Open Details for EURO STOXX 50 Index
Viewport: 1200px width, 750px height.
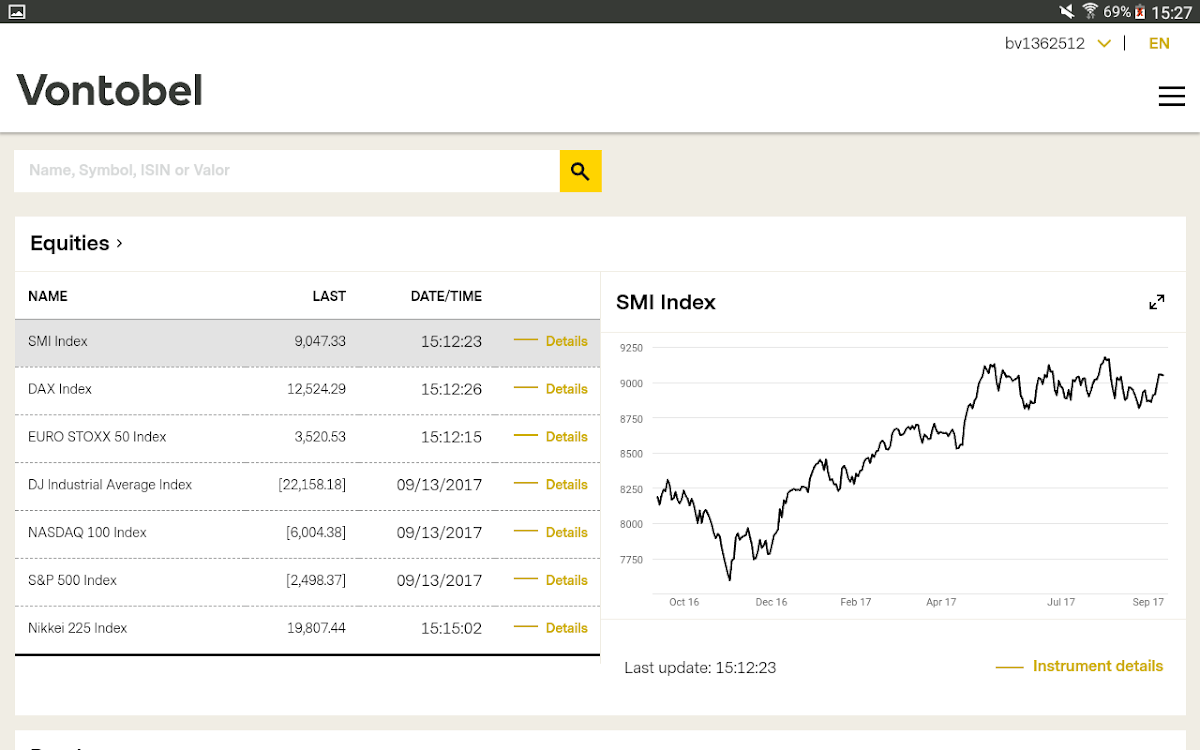click(x=551, y=437)
